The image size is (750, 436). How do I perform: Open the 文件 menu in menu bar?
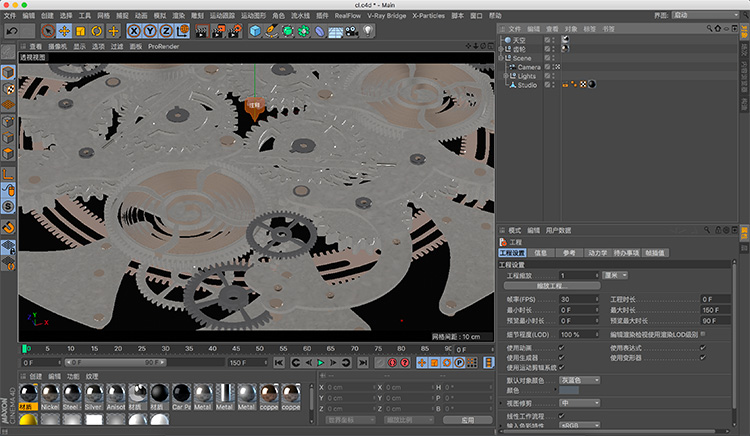(10, 15)
